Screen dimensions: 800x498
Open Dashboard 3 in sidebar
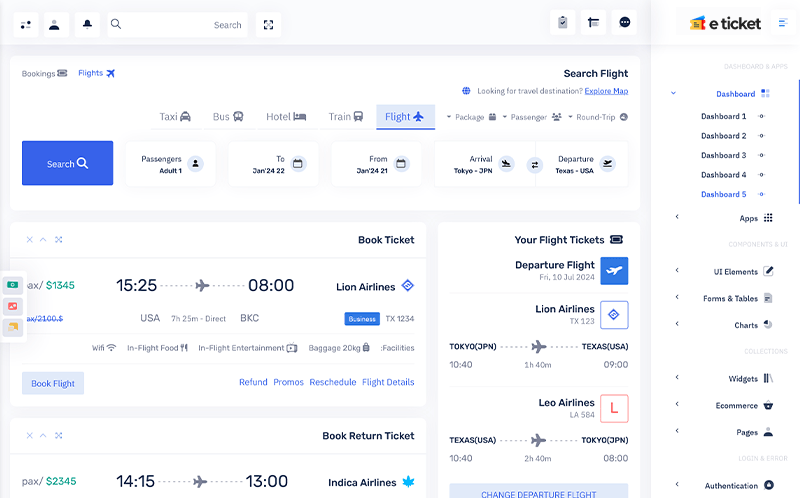click(x=723, y=155)
